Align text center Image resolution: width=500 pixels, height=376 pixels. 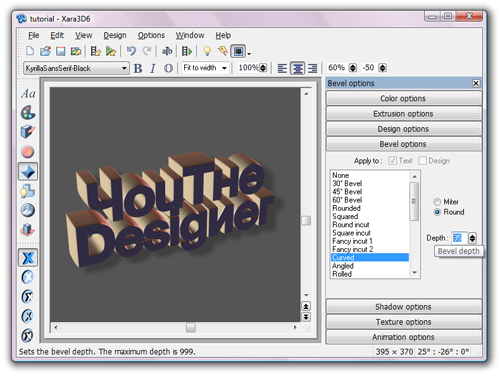tap(297, 68)
